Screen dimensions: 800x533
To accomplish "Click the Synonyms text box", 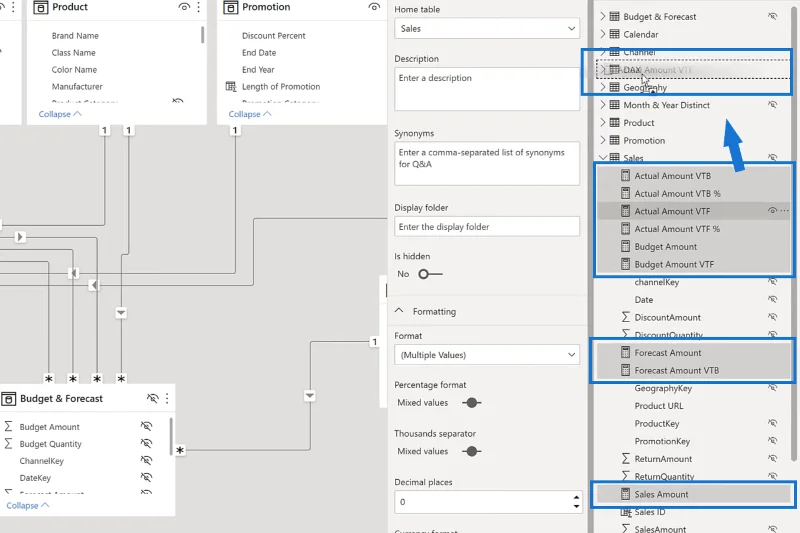I will pyautogui.click(x=487, y=164).
